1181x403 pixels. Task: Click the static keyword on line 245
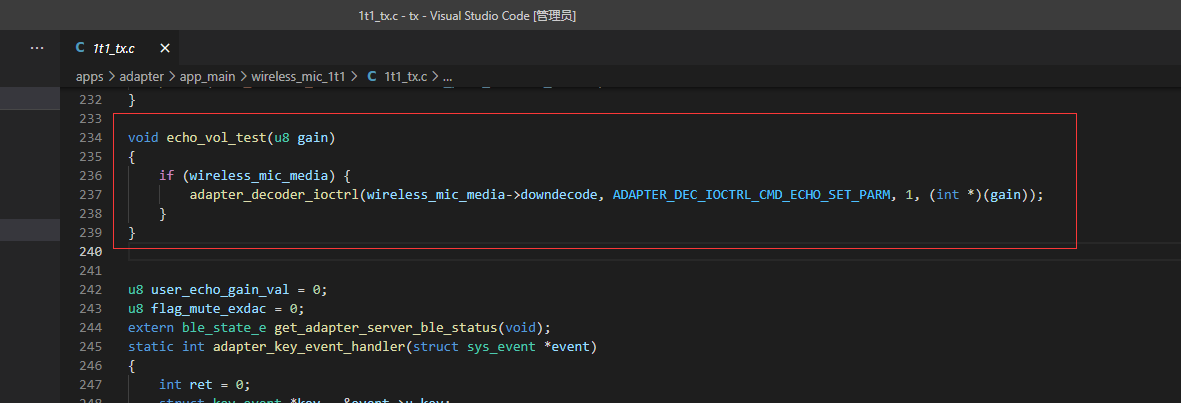(x=151, y=347)
